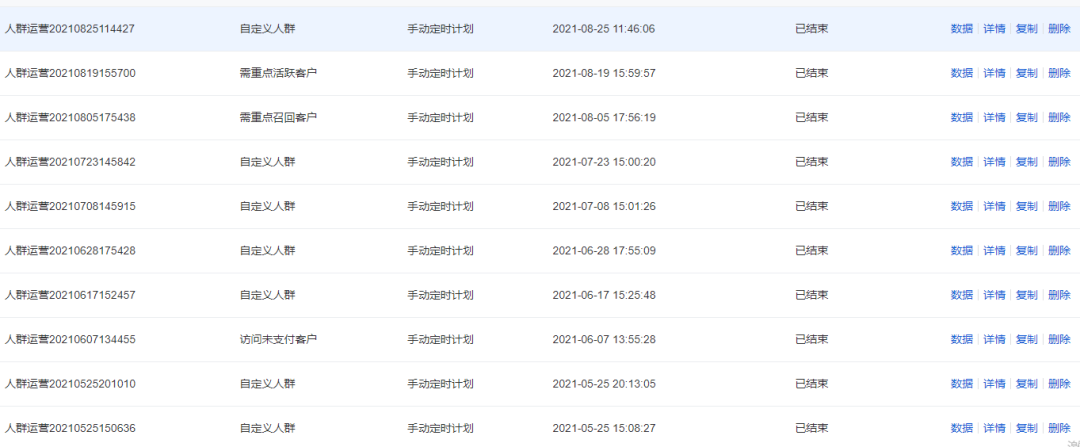The image size is (1080, 447).
Task: Click 删除 for 人群运营20210607134455
Action: pos(1059,340)
